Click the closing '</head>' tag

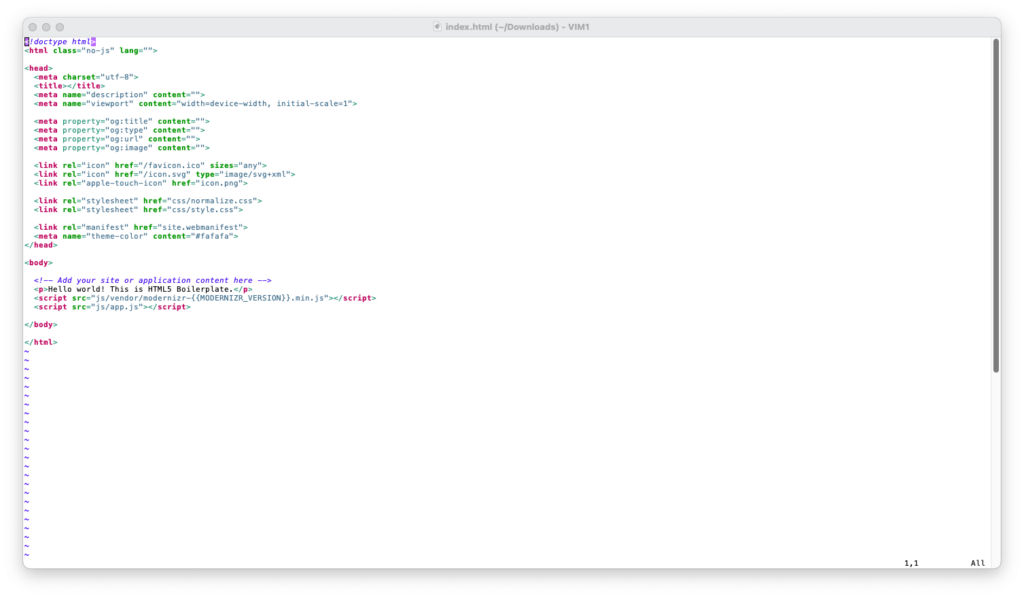coord(41,245)
